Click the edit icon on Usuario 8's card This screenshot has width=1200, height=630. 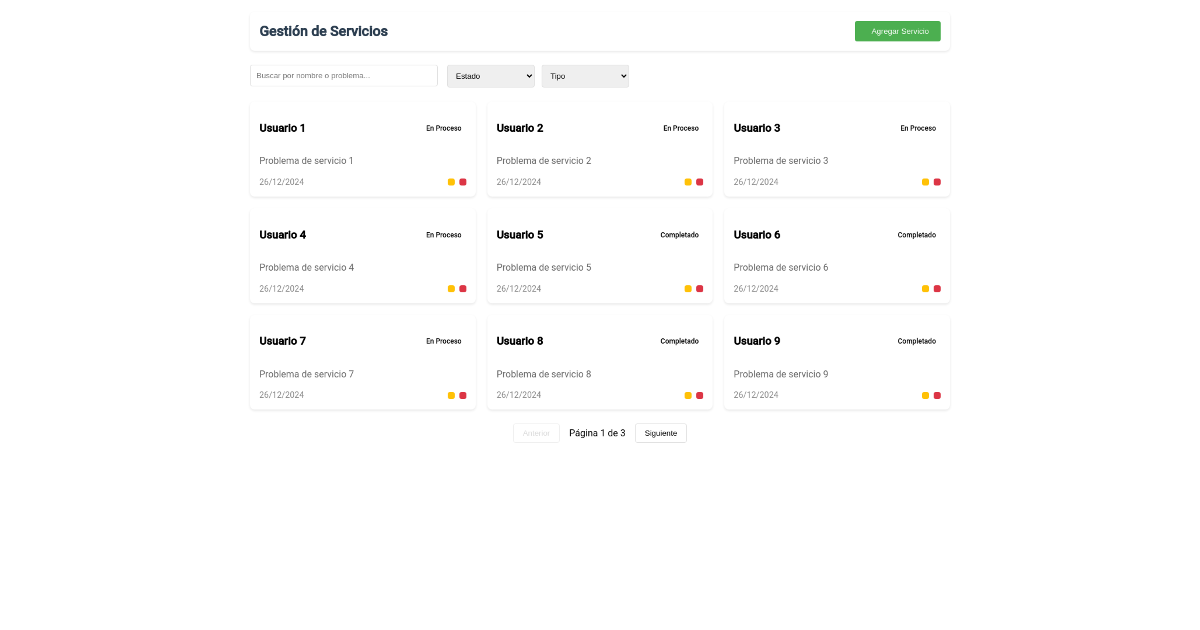coord(687,395)
